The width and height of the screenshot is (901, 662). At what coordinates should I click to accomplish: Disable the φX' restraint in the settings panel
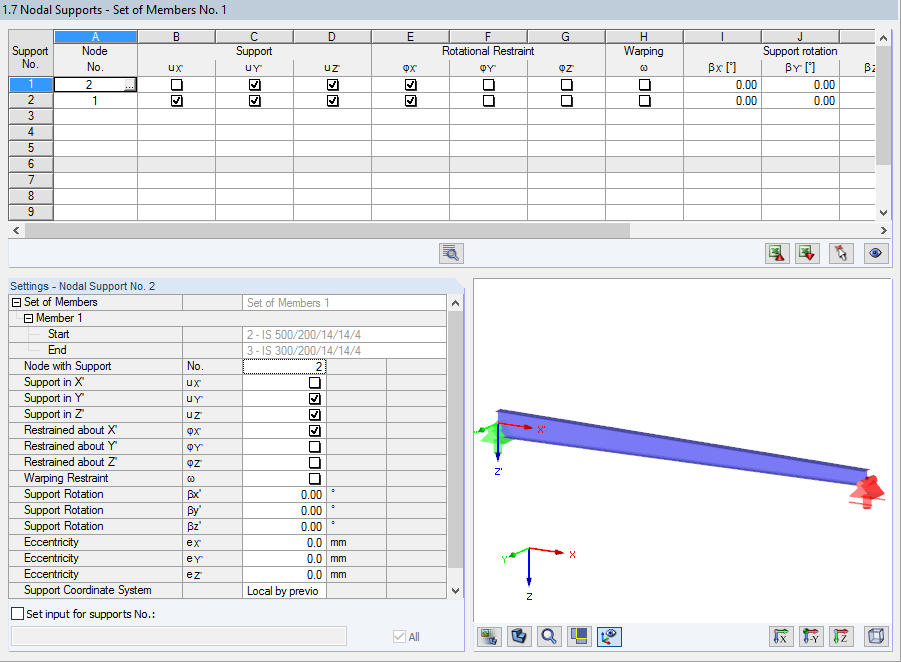pos(313,430)
